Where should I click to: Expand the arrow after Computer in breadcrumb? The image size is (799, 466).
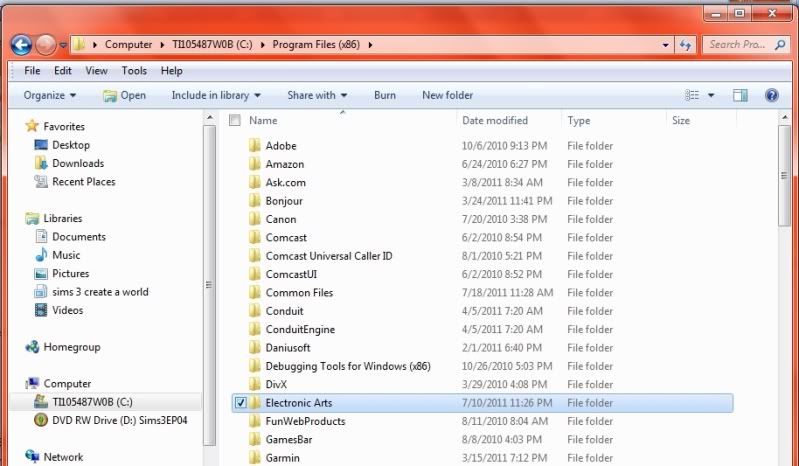click(162, 45)
